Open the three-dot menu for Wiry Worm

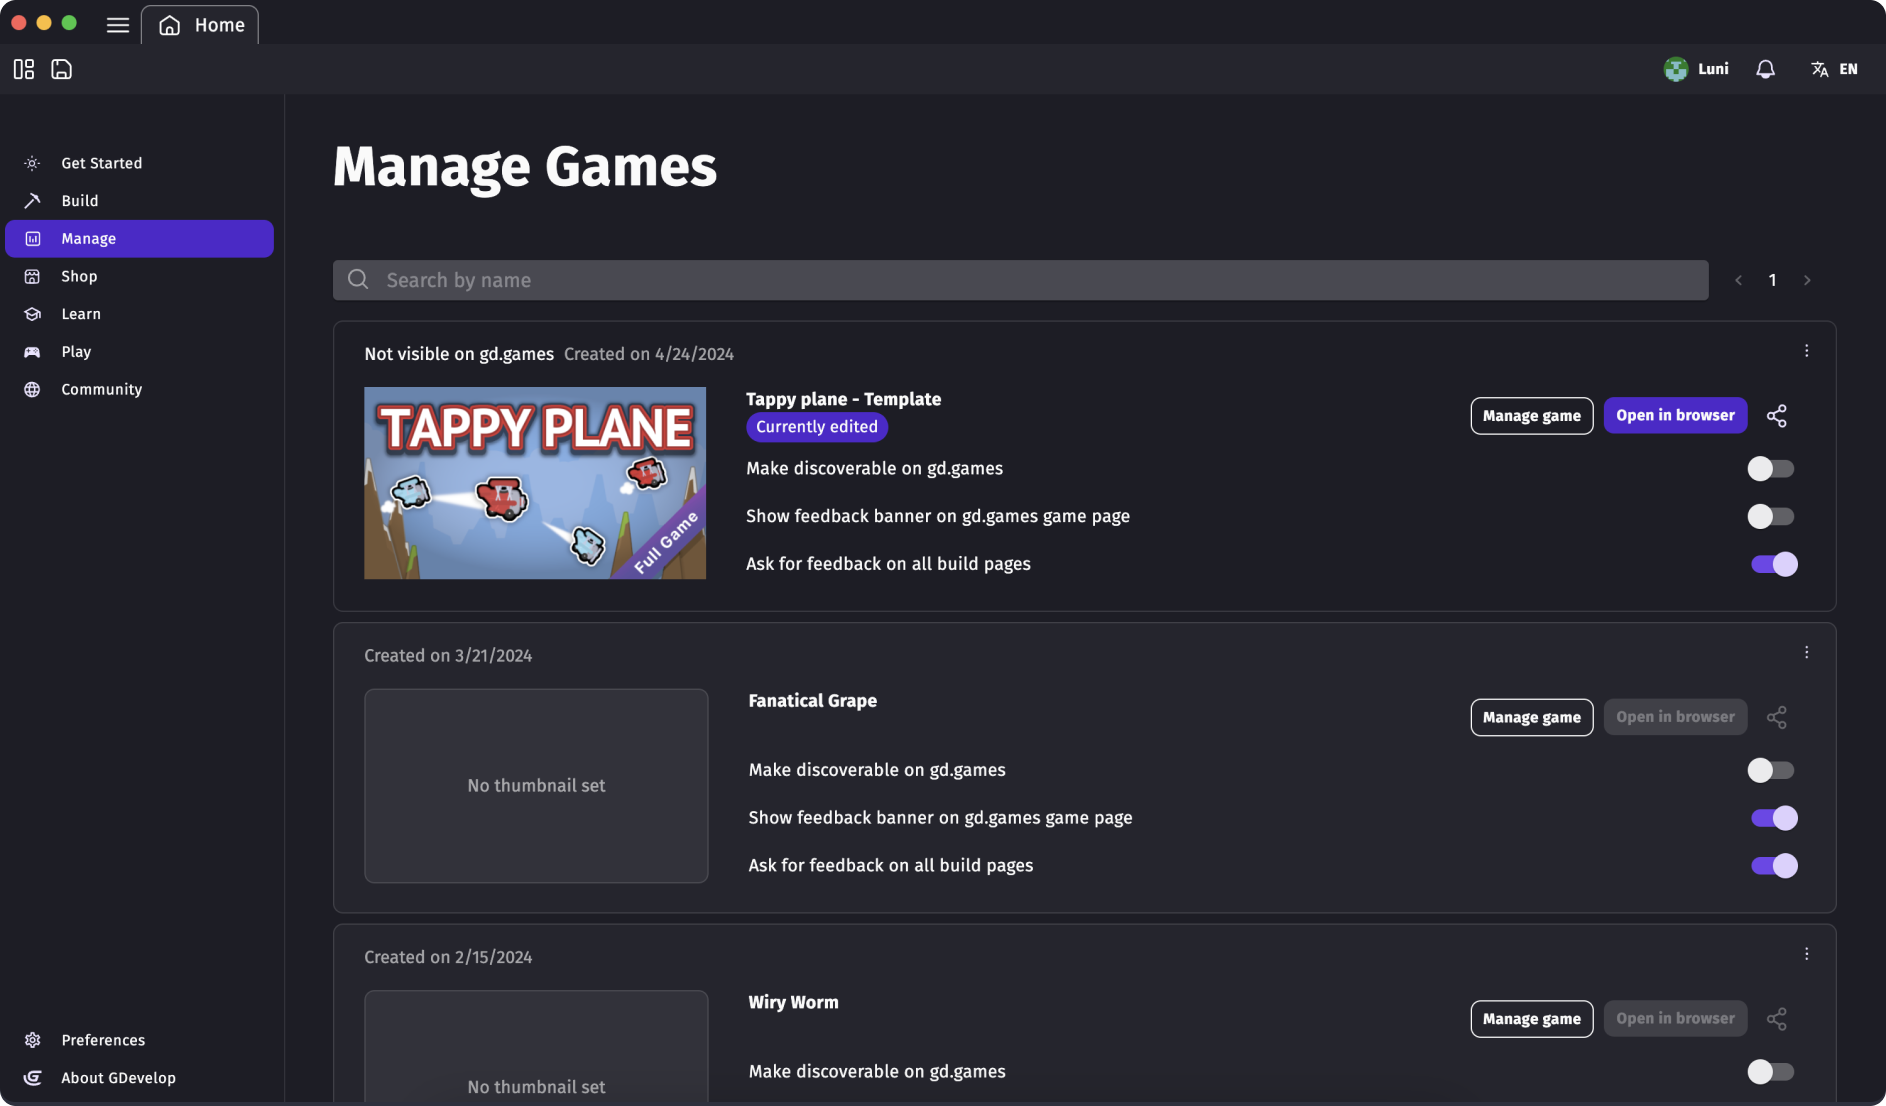pyautogui.click(x=1807, y=954)
